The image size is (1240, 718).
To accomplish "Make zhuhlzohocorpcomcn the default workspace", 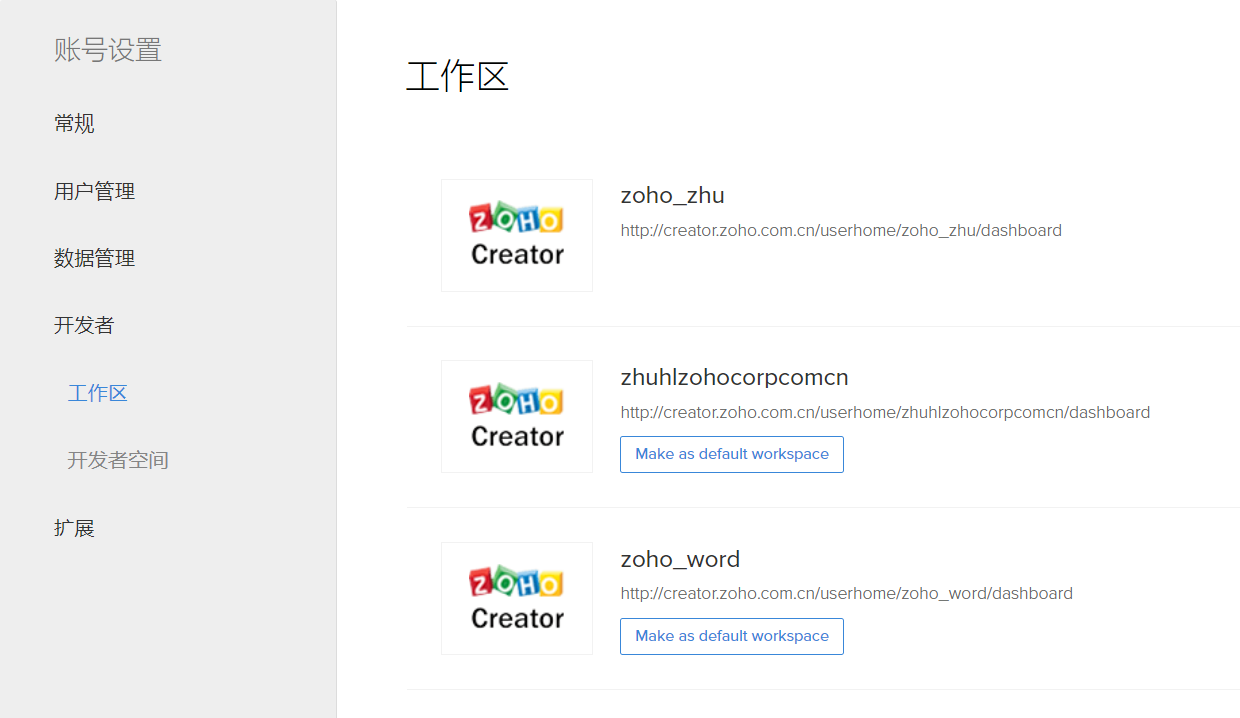I will pyautogui.click(x=731, y=454).
